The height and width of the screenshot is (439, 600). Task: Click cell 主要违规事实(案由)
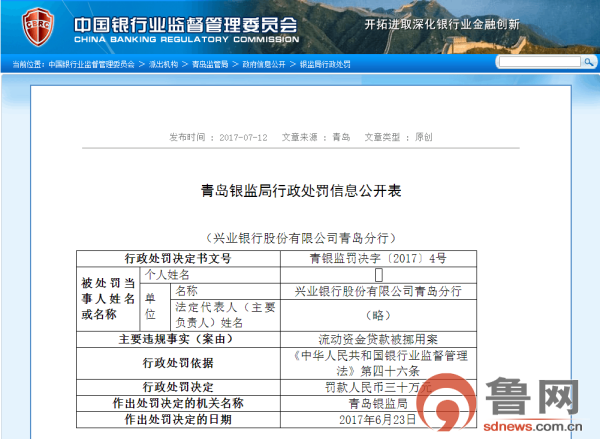click(178, 339)
